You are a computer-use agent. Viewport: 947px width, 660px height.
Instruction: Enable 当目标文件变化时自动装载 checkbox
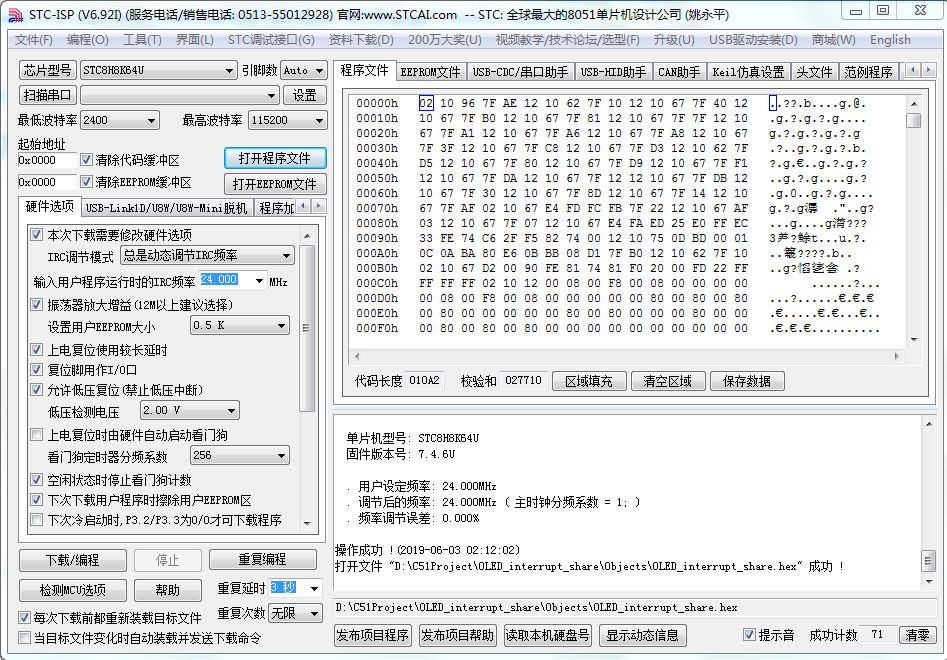(24, 638)
